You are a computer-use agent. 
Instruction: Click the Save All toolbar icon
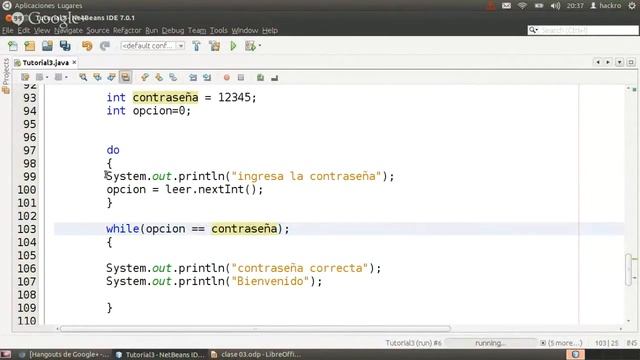65,46
